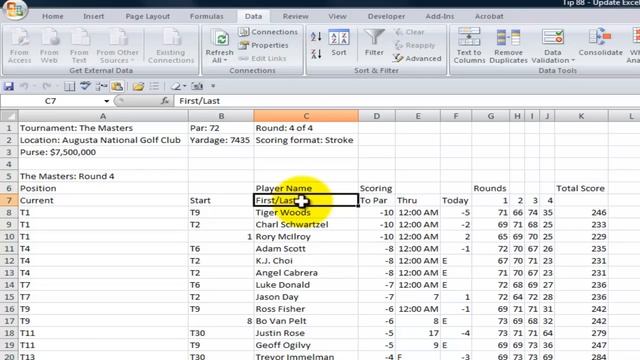
Task: Switch to the View tab
Action: point(337,16)
